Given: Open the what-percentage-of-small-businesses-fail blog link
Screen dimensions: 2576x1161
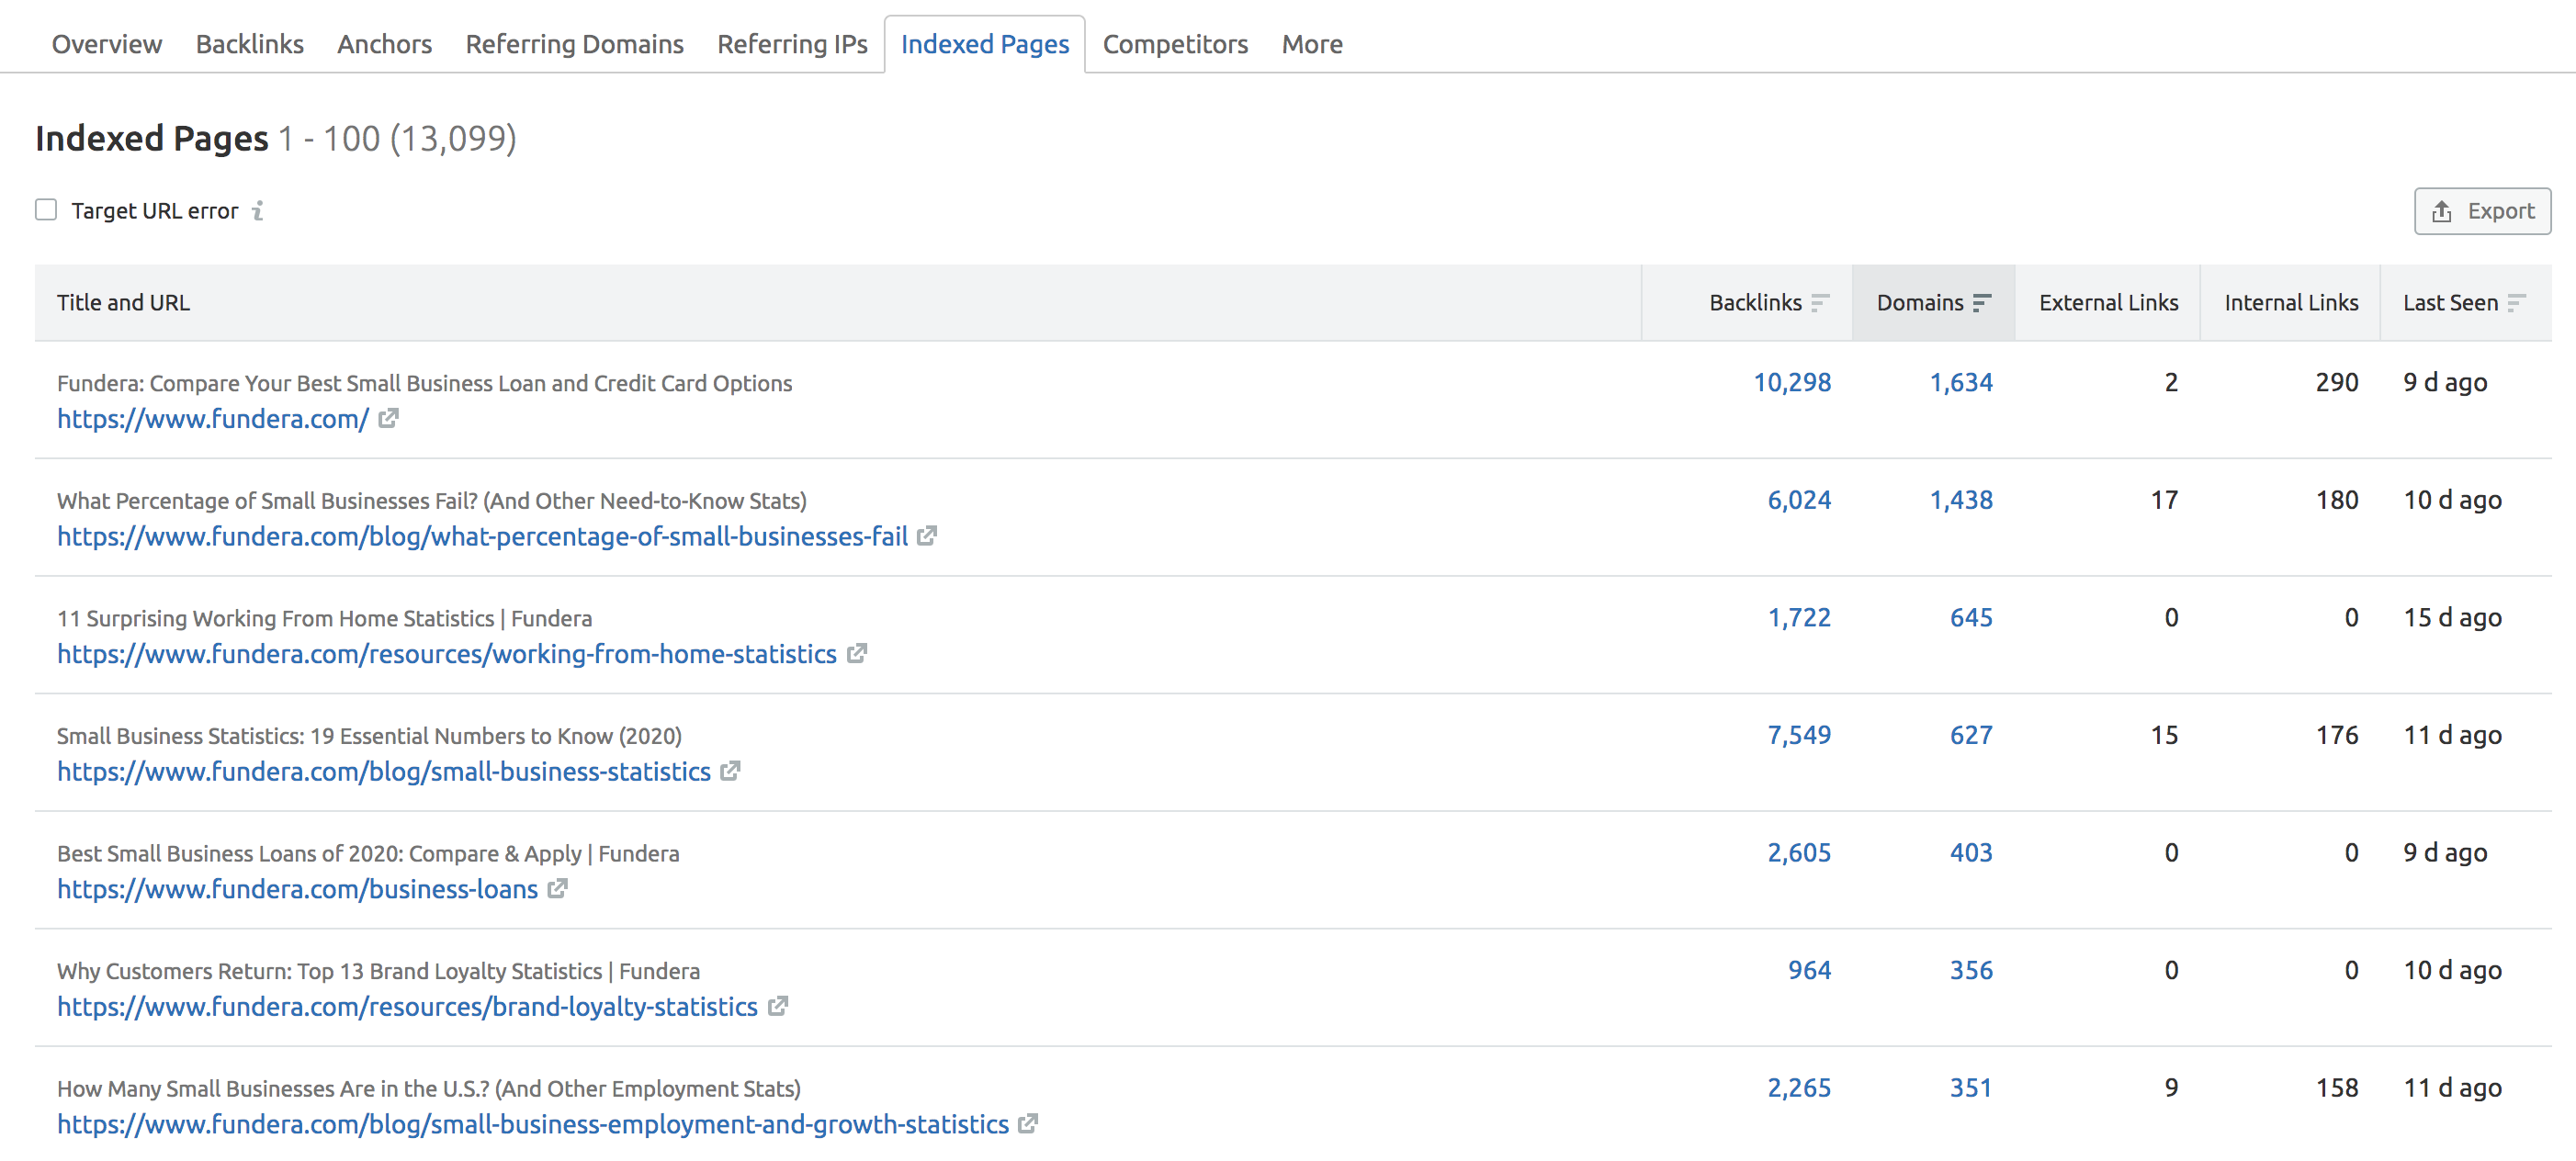Looking at the screenshot, I should [482, 537].
